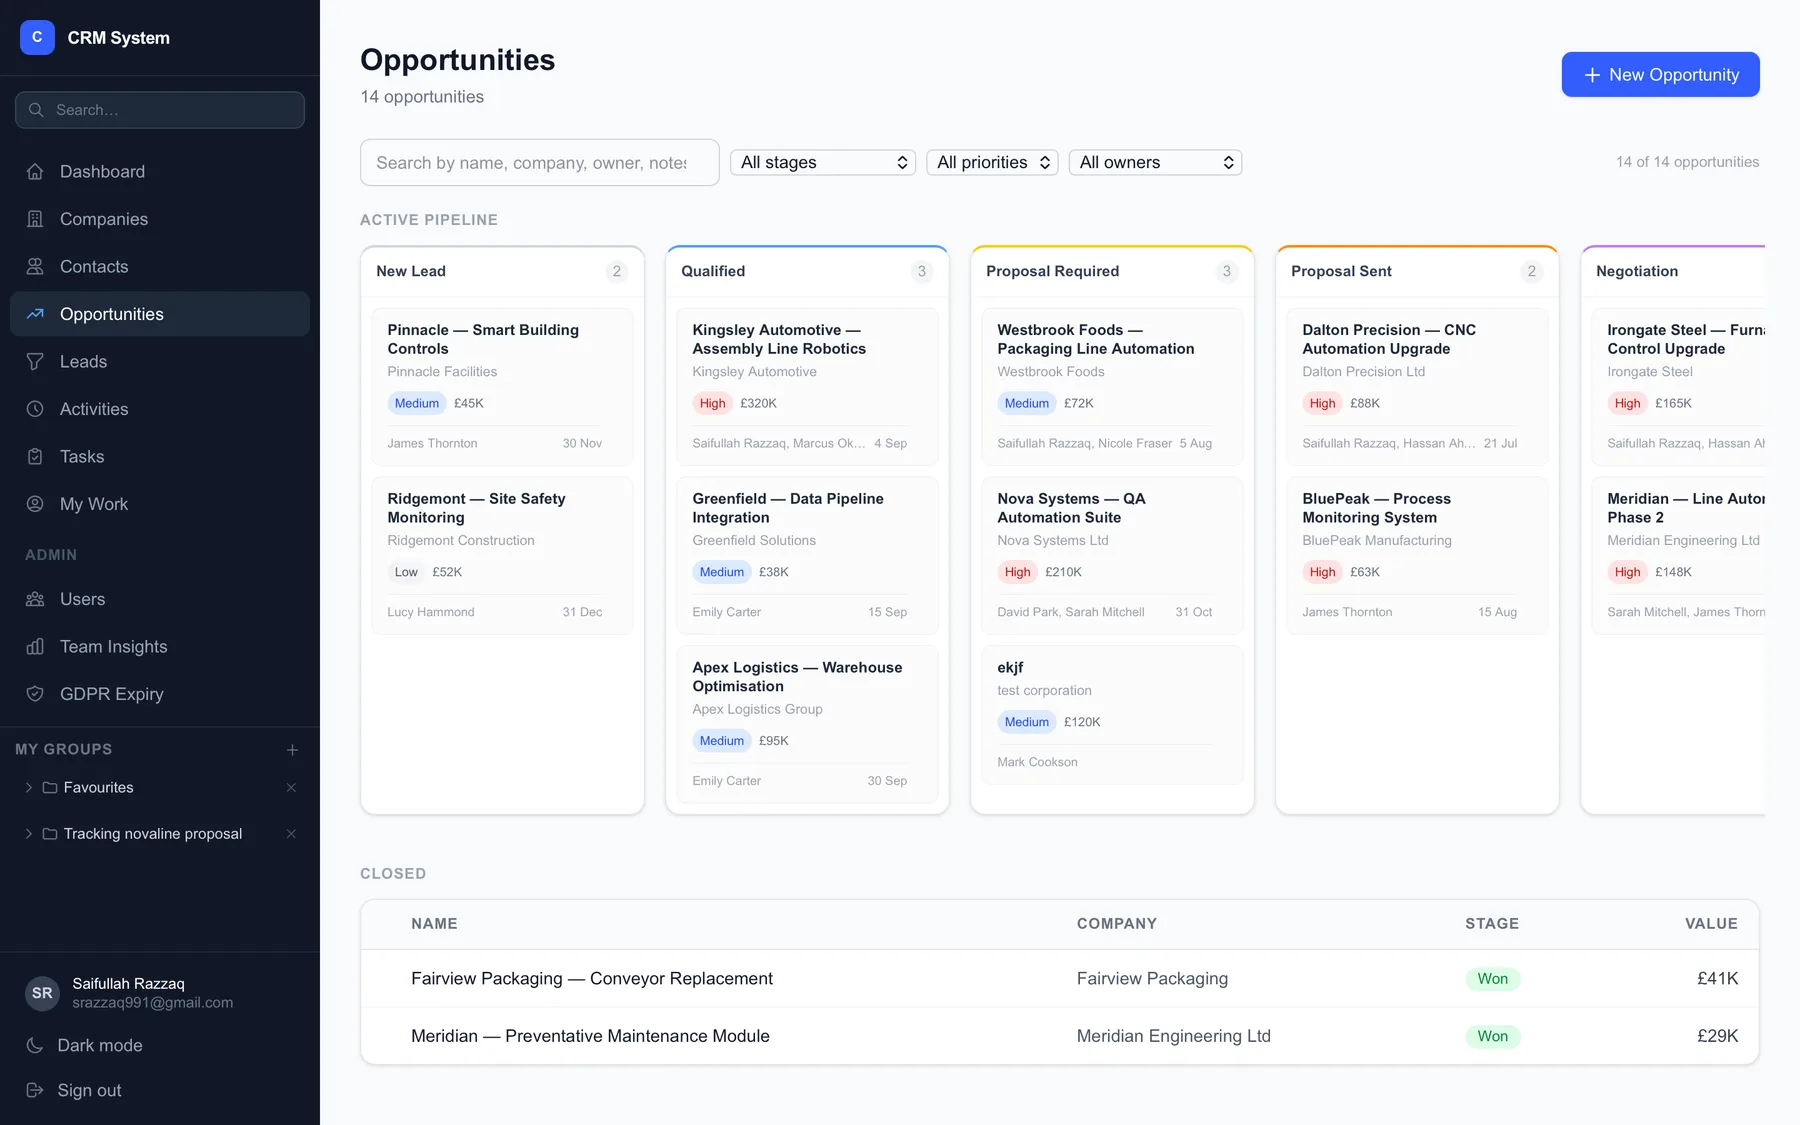Screen dimensions: 1800x1125
Task: Open Kingsley Automotive Assembly Line Robotics card
Action: coord(807,386)
